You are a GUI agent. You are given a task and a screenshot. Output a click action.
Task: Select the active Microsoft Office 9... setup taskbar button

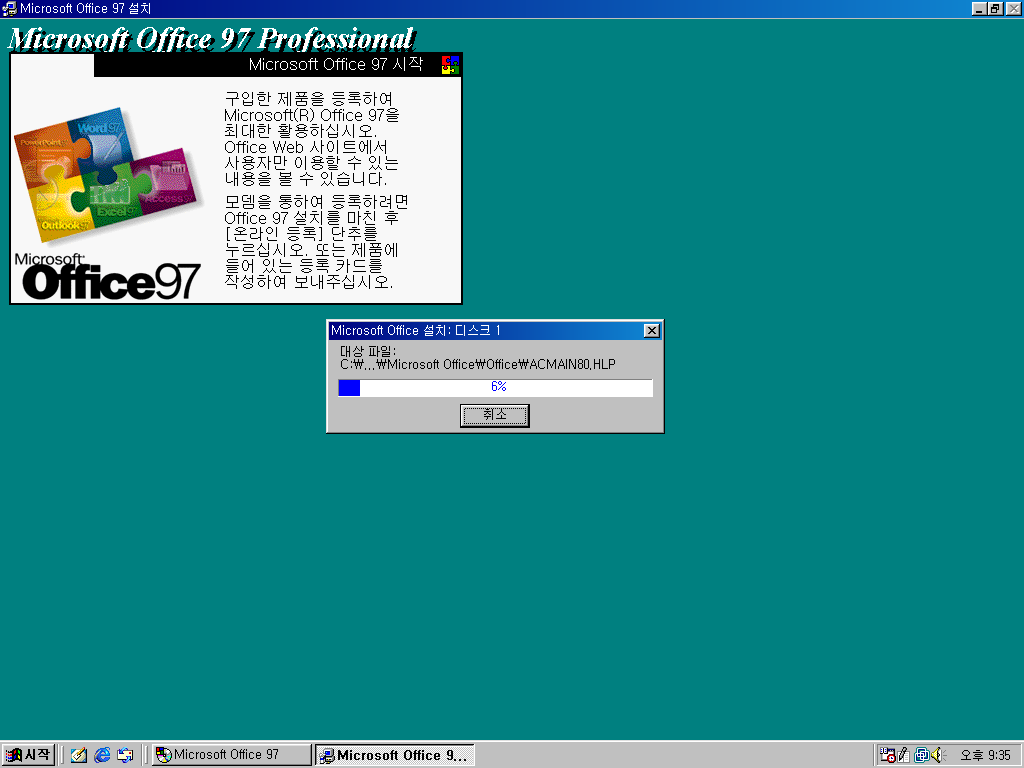pyautogui.click(x=394, y=755)
